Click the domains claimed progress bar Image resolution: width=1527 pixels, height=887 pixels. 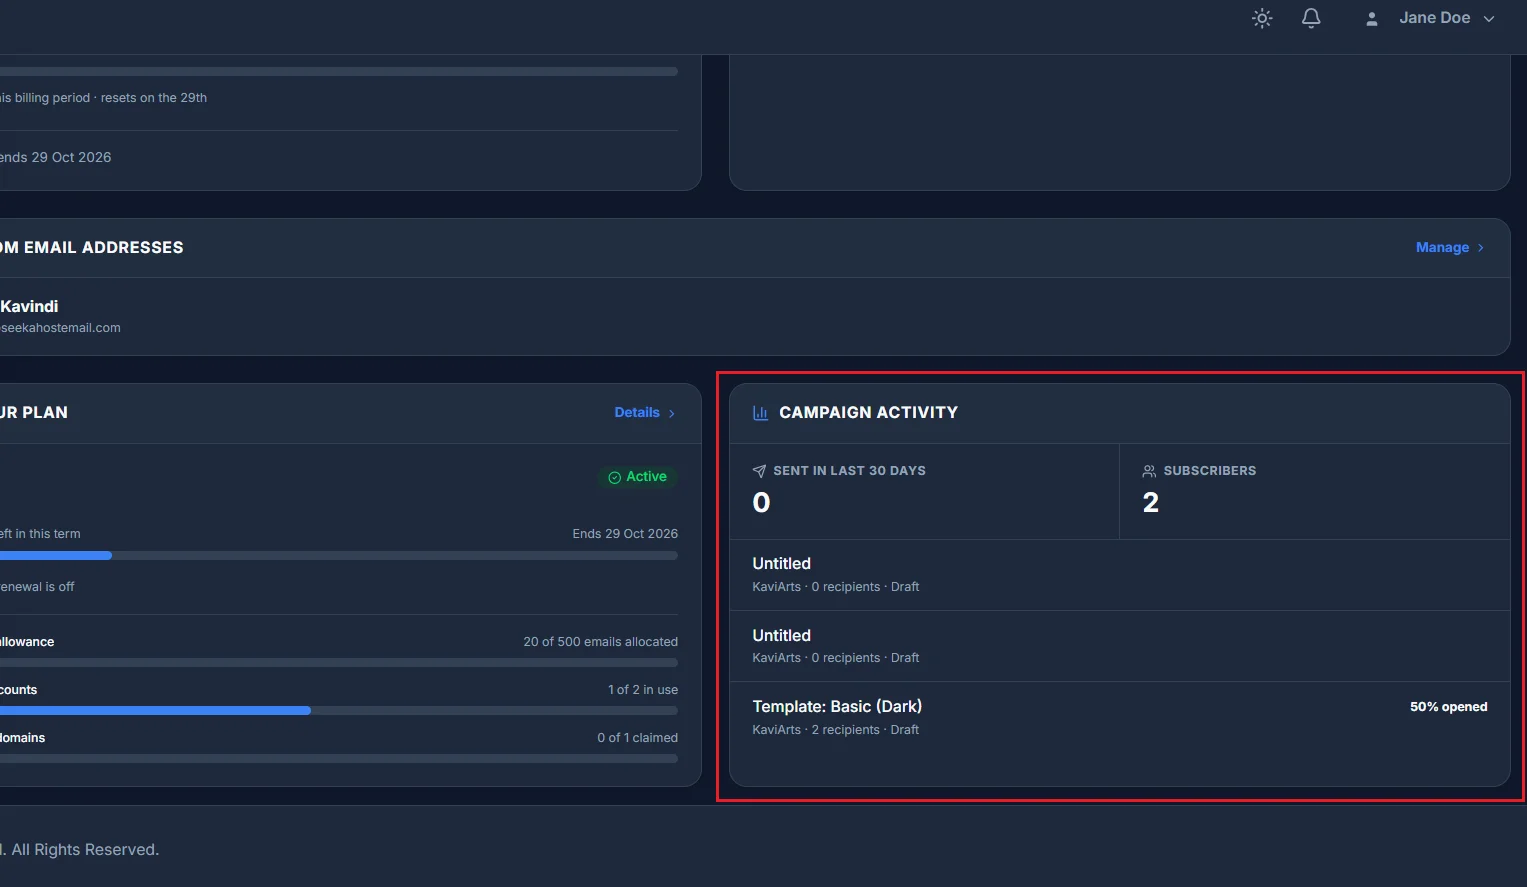(x=339, y=759)
